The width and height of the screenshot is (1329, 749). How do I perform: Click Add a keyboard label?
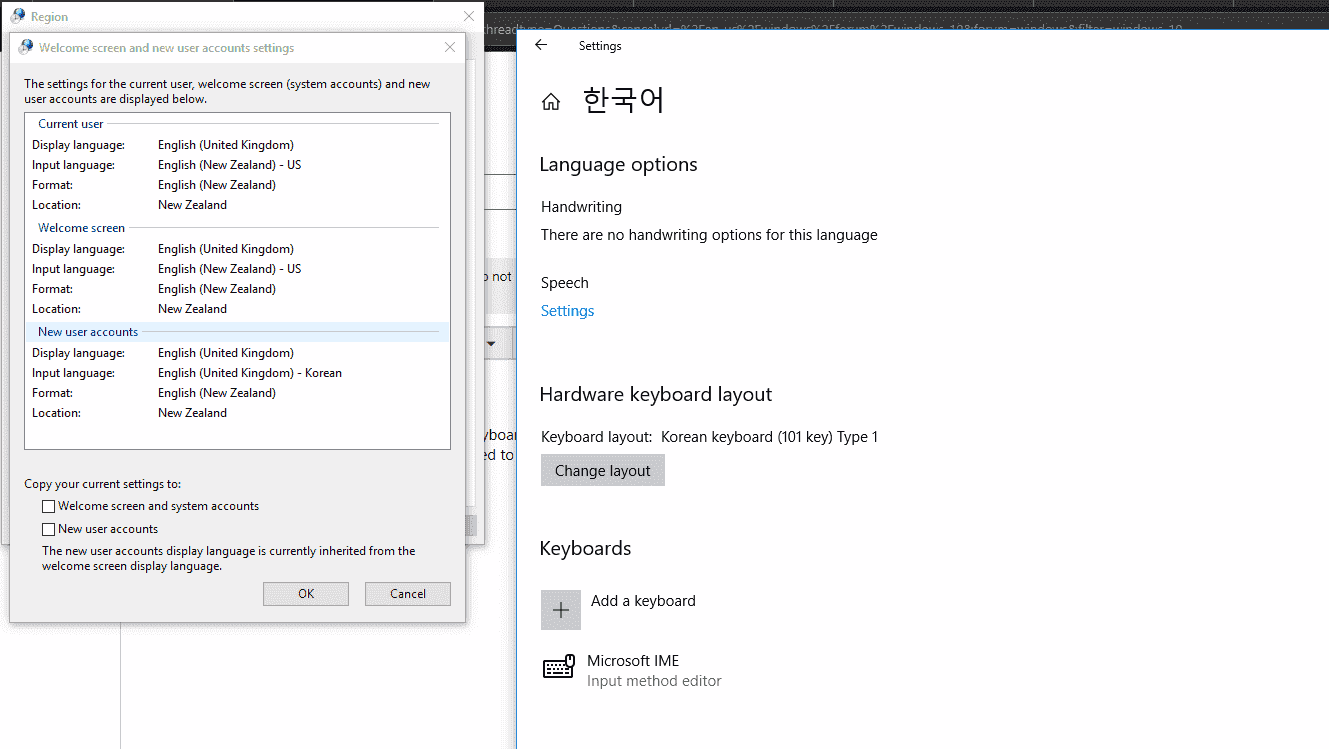[x=643, y=601]
